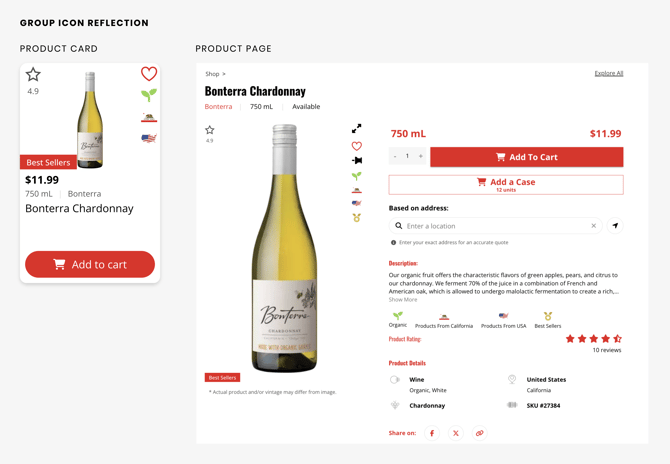This screenshot has height=464, width=670.
Task: Clear the location field with the X
Action: tap(594, 226)
